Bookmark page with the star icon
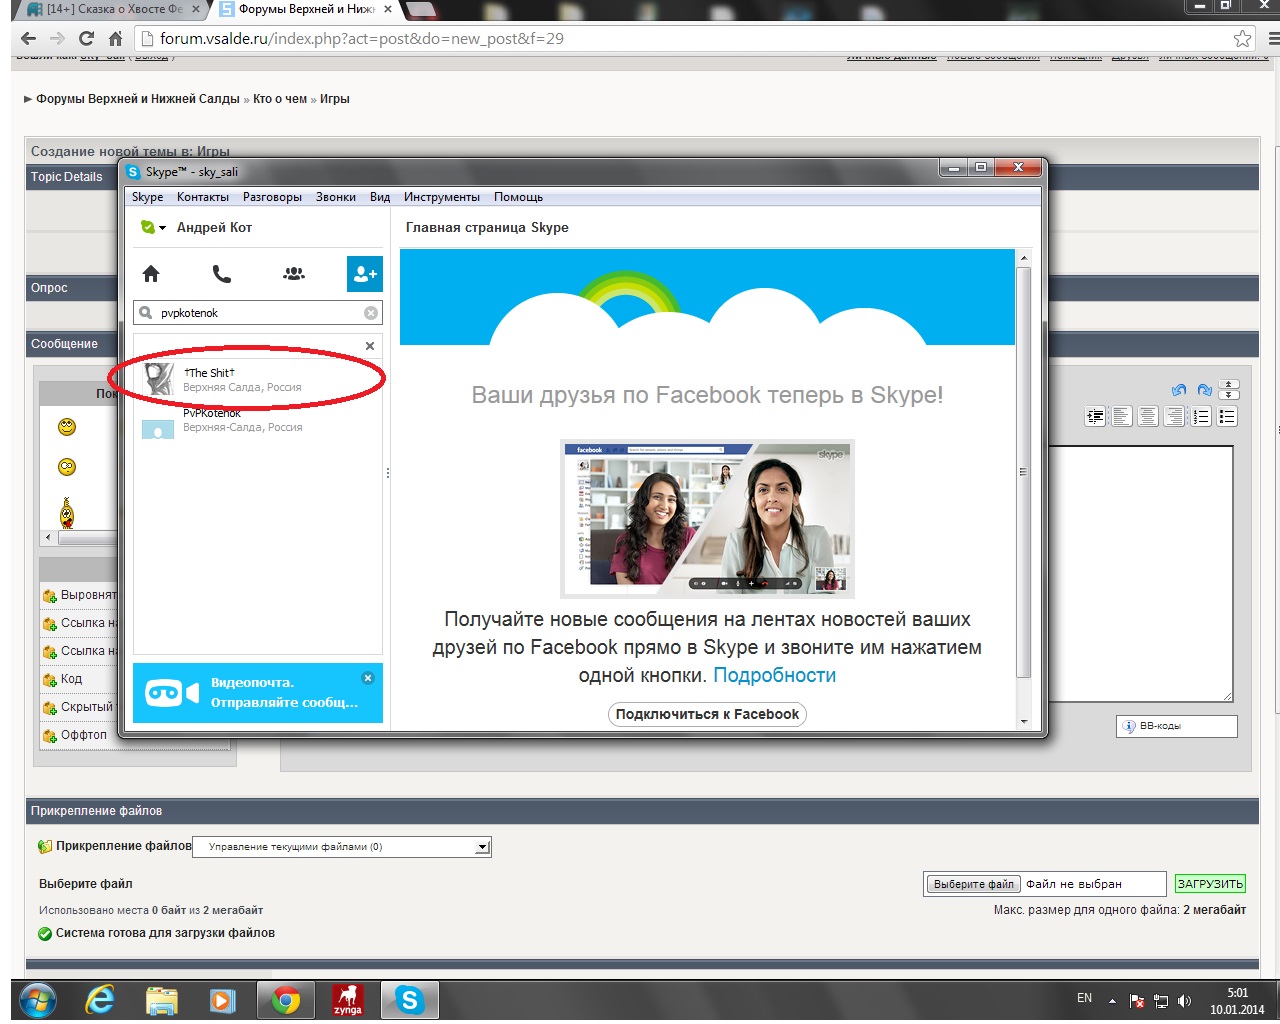The width and height of the screenshot is (1280, 1024). [x=1242, y=39]
